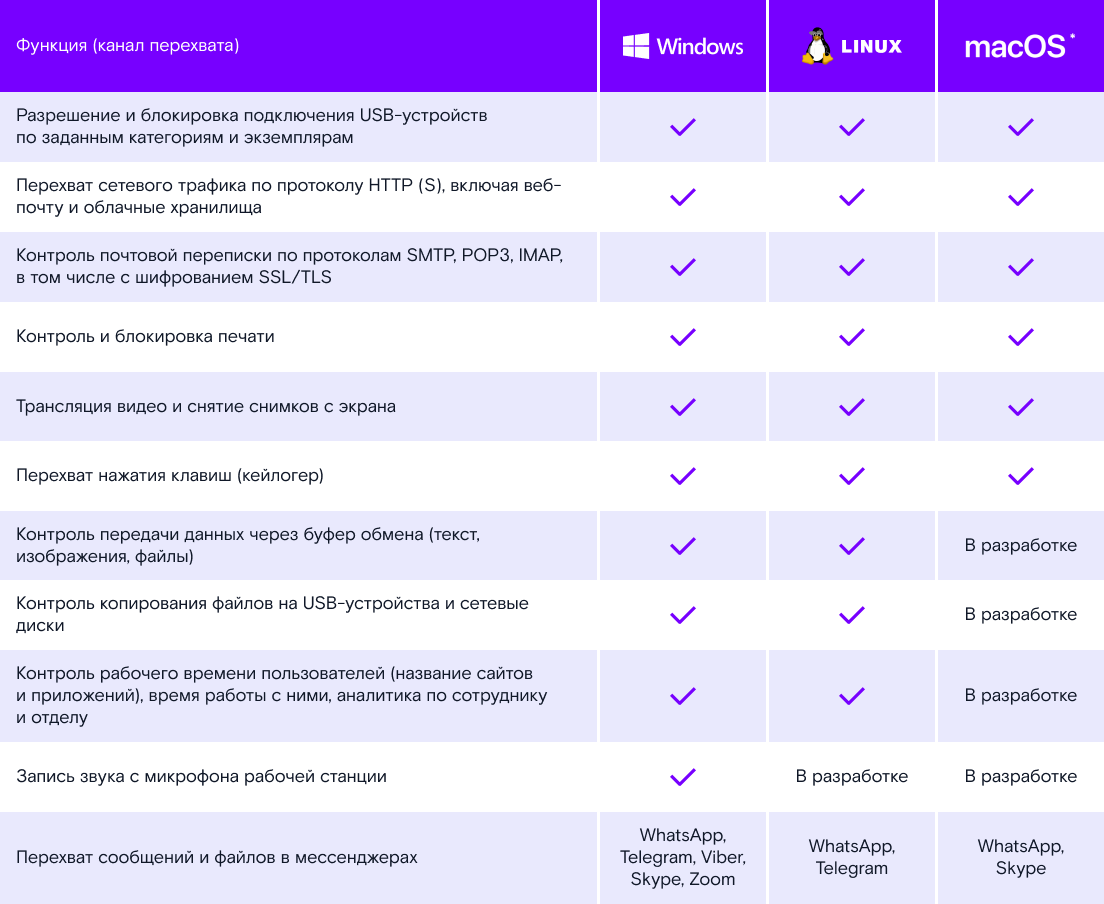
Task: Click Windows checkmark for USB-устройств connection row
Action: point(682,127)
